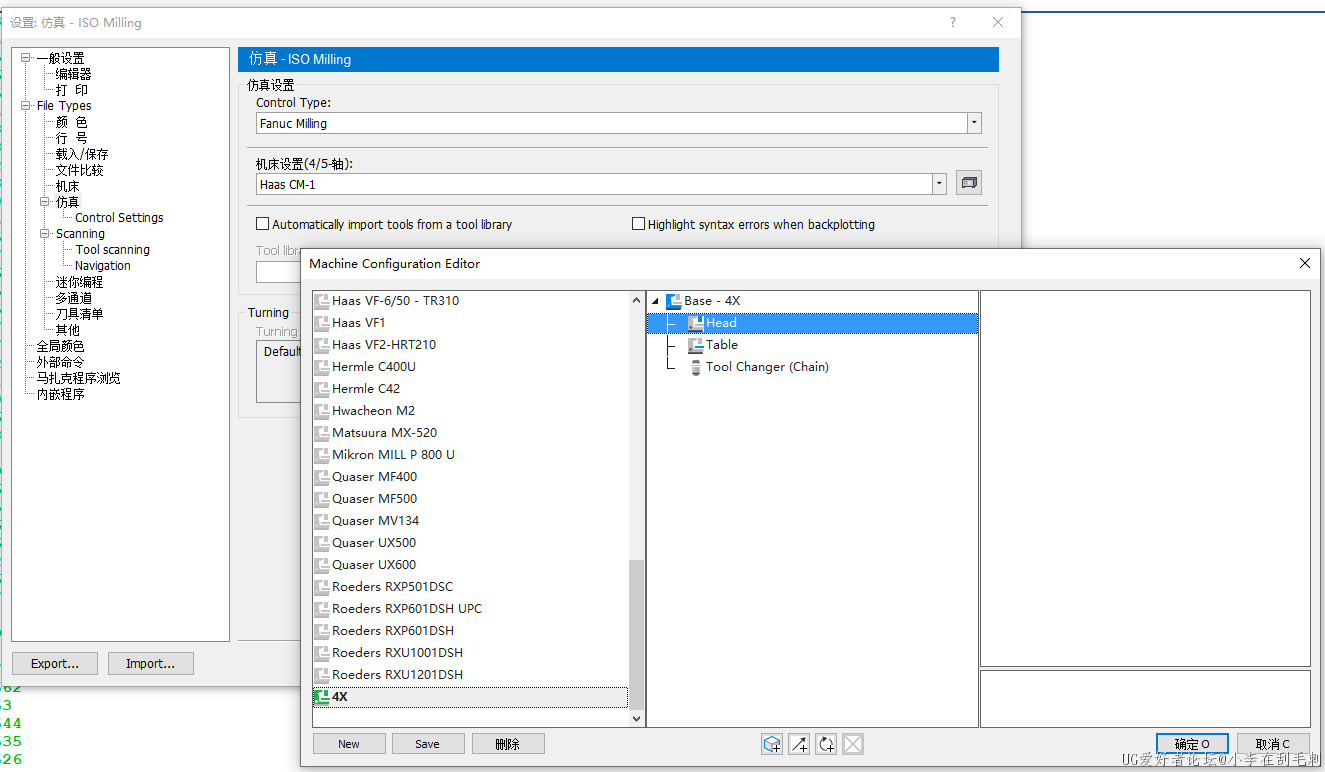Image resolution: width=1325 pixels, height=772 pixels.
Task: Select Mikron MILL P 800 U
Action: tap(393, 455)
